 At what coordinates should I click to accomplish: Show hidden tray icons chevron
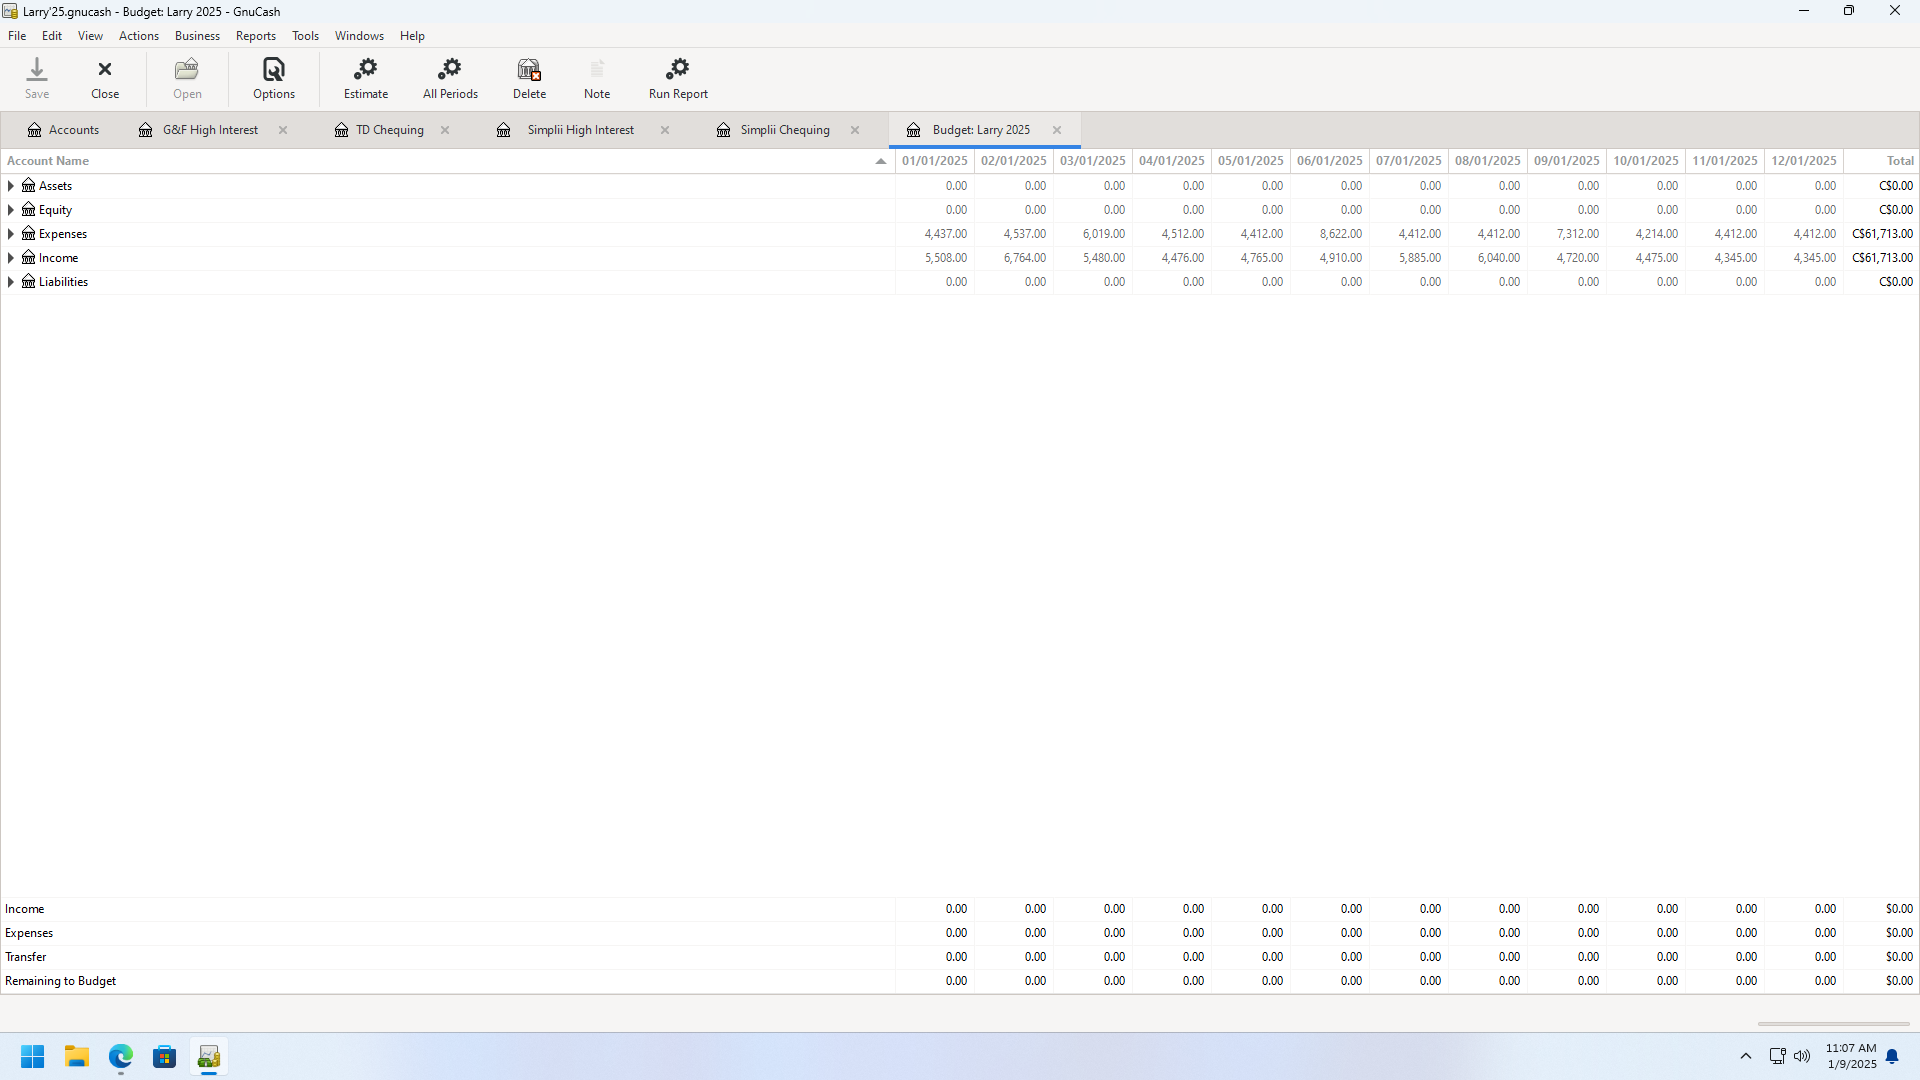click(1746, 1056)
